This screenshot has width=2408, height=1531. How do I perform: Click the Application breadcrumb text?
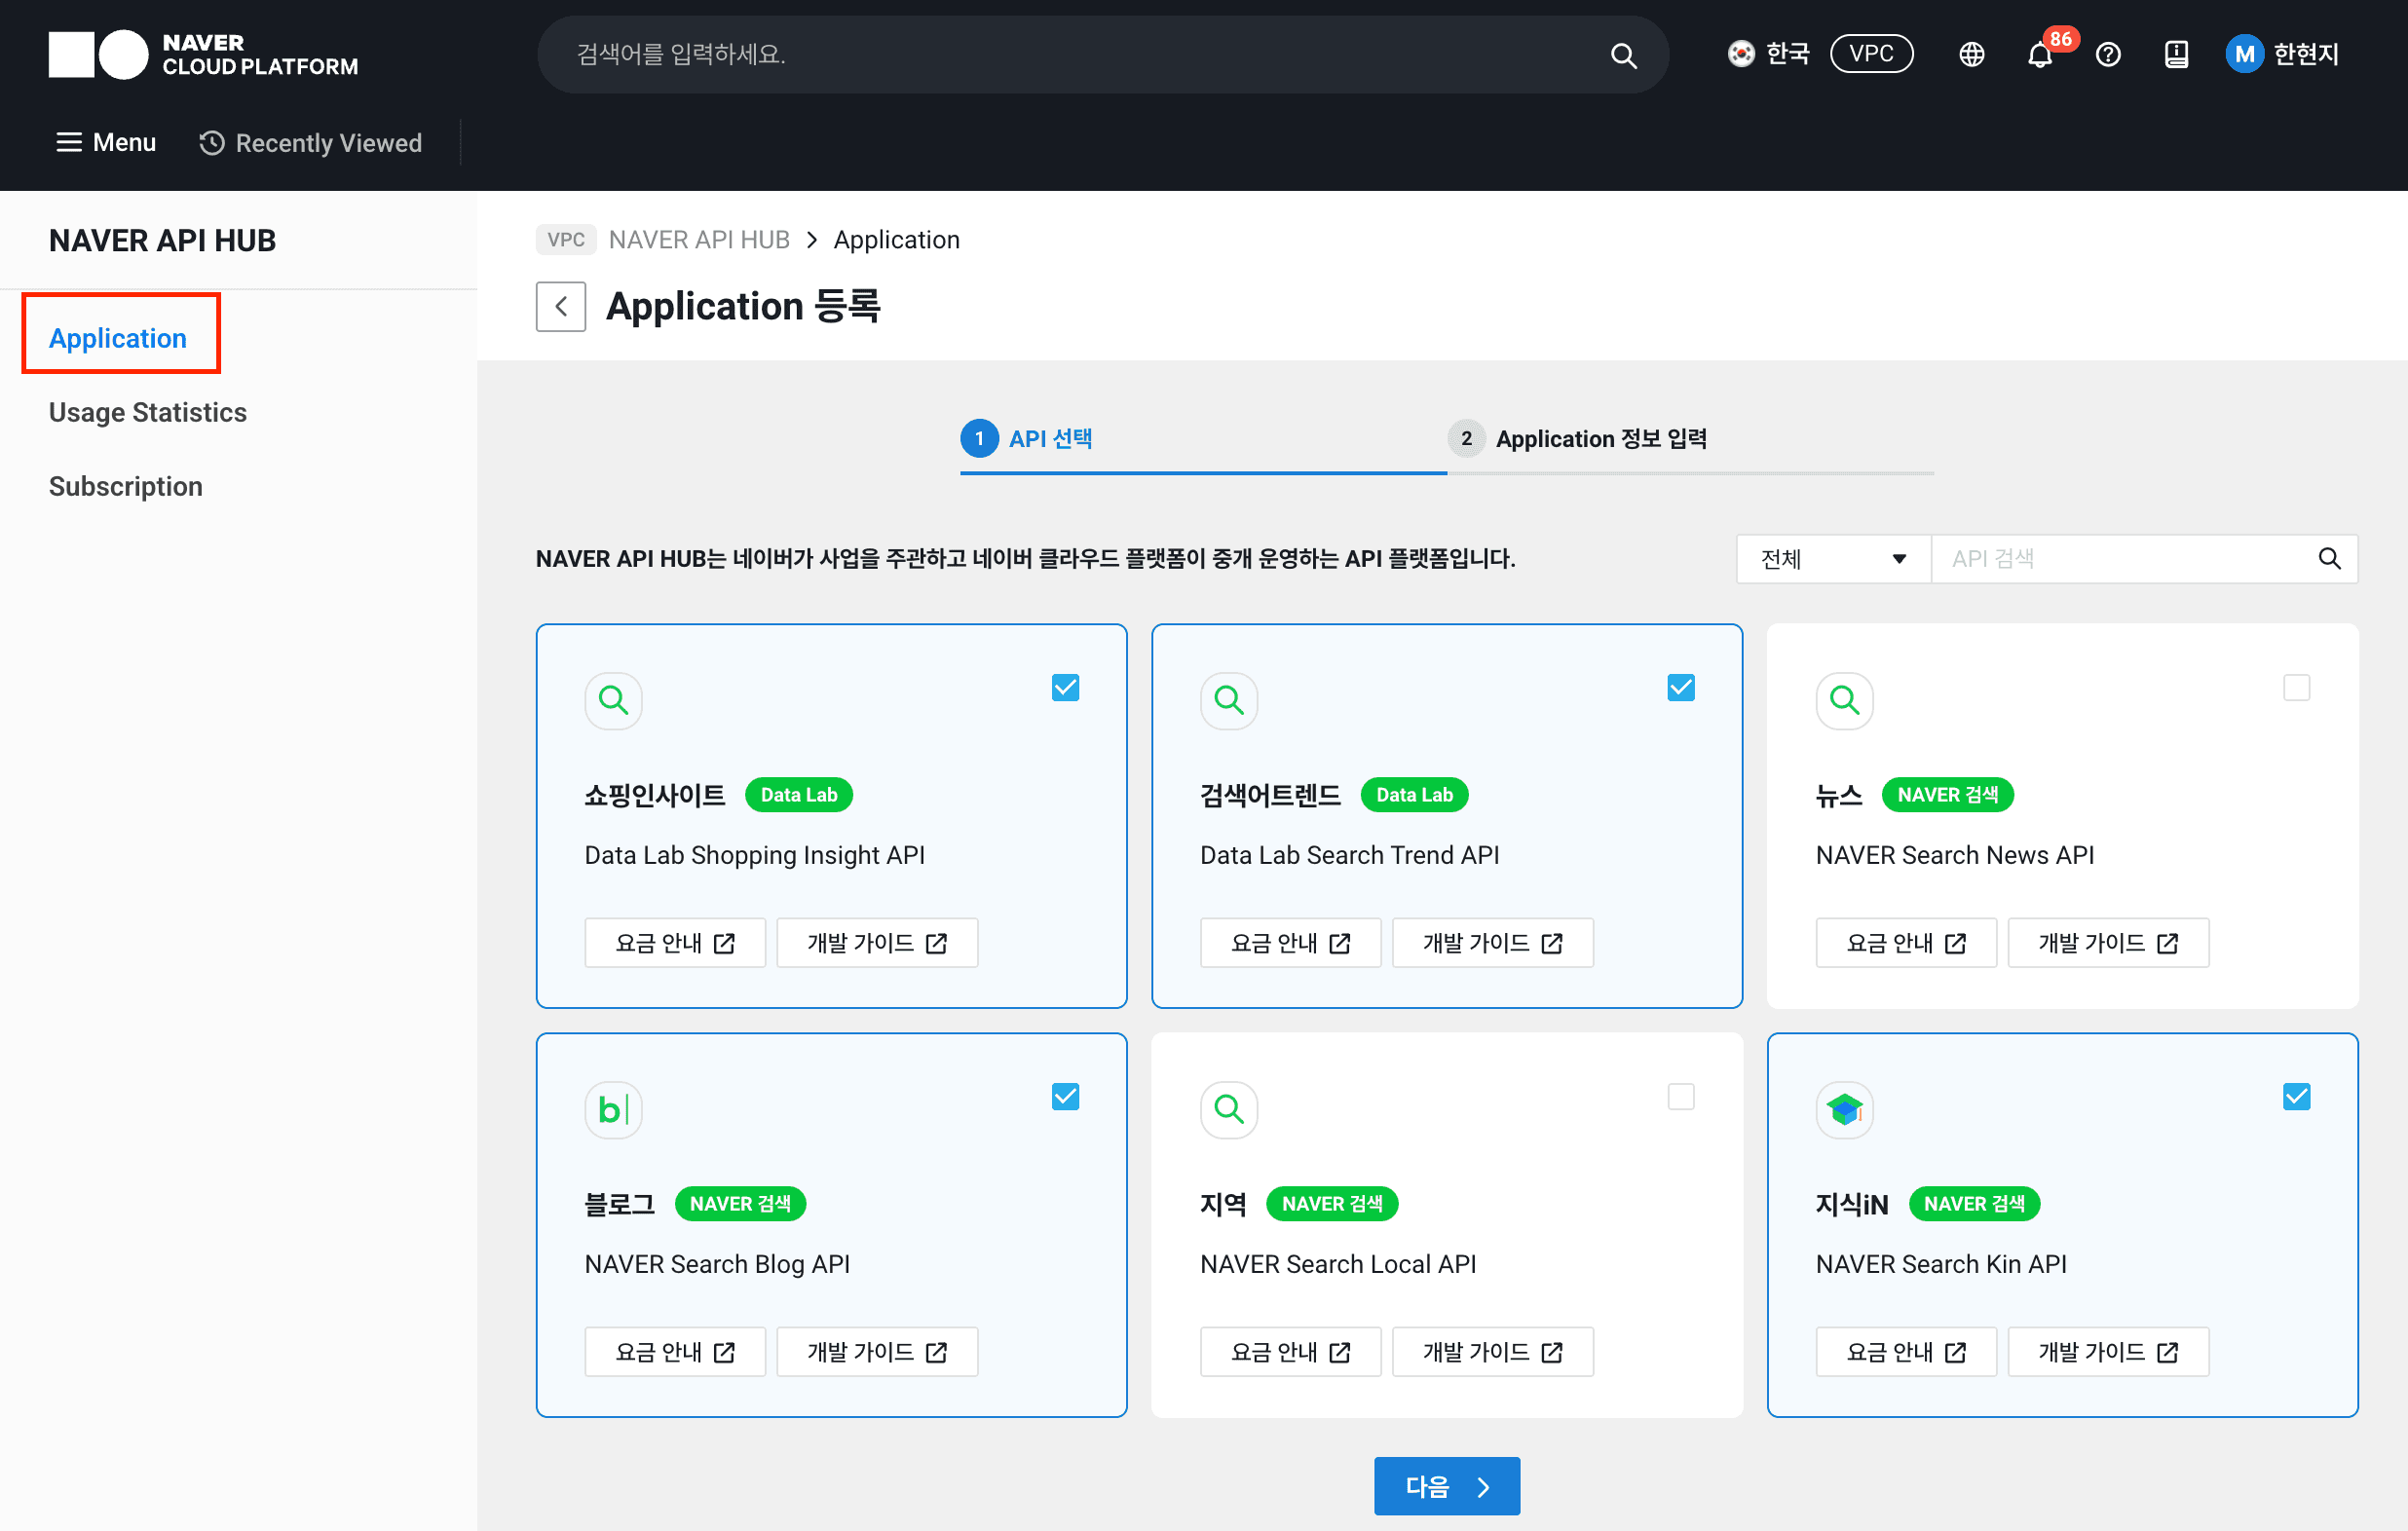(896, 240)
